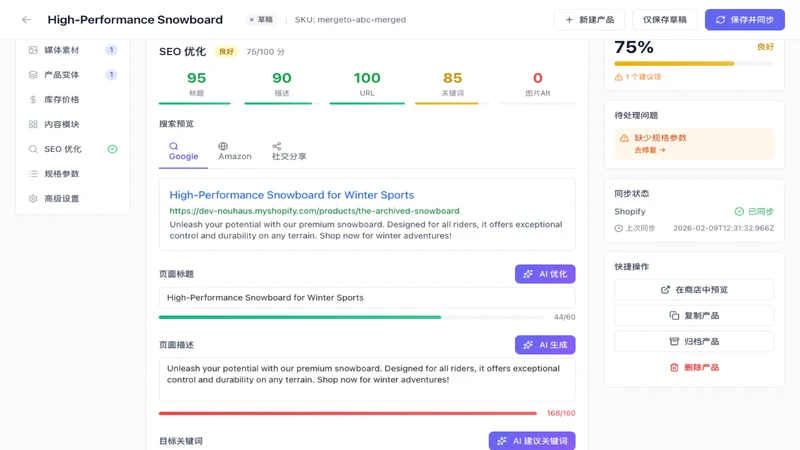Click the 关键词 score 85
The height and width of the screenshot is (450, 800).
point(452,78)
